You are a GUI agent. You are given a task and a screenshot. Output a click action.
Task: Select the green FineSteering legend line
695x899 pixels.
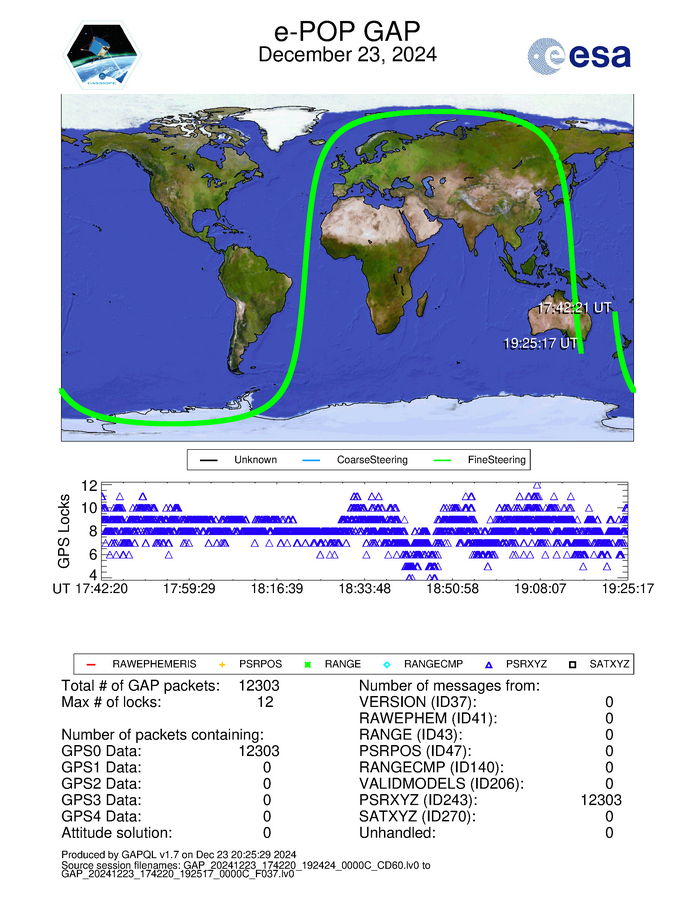[447, 460]
